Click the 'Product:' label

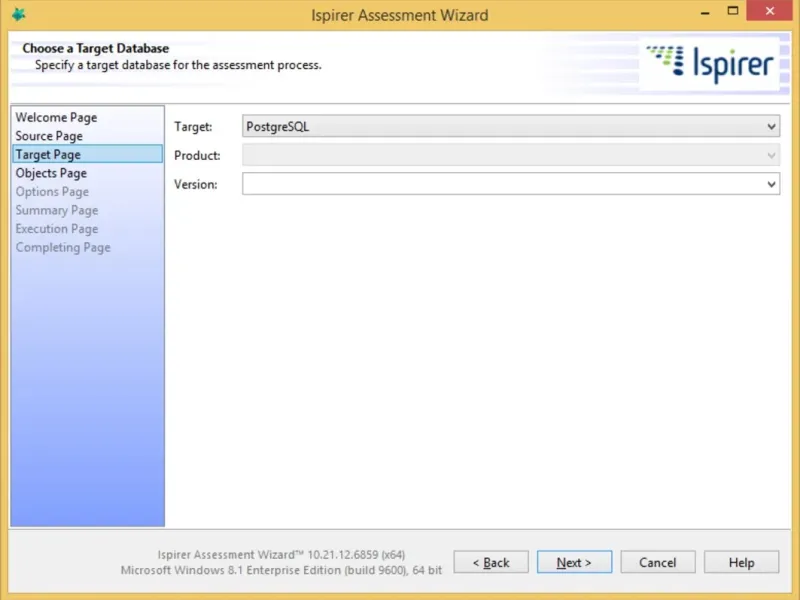pyautogui.click(x=197, y=156)
